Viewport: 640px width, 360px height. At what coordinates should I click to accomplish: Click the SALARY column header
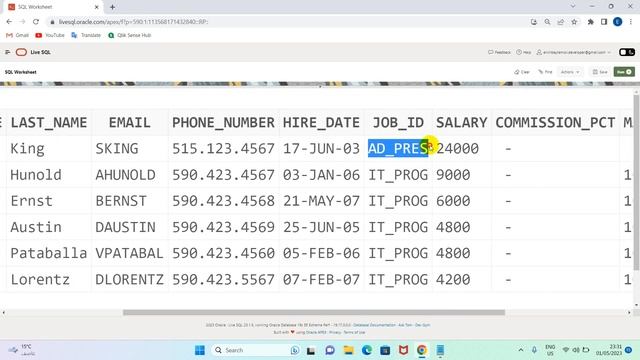pyautogui.click(x=462, y=122)
